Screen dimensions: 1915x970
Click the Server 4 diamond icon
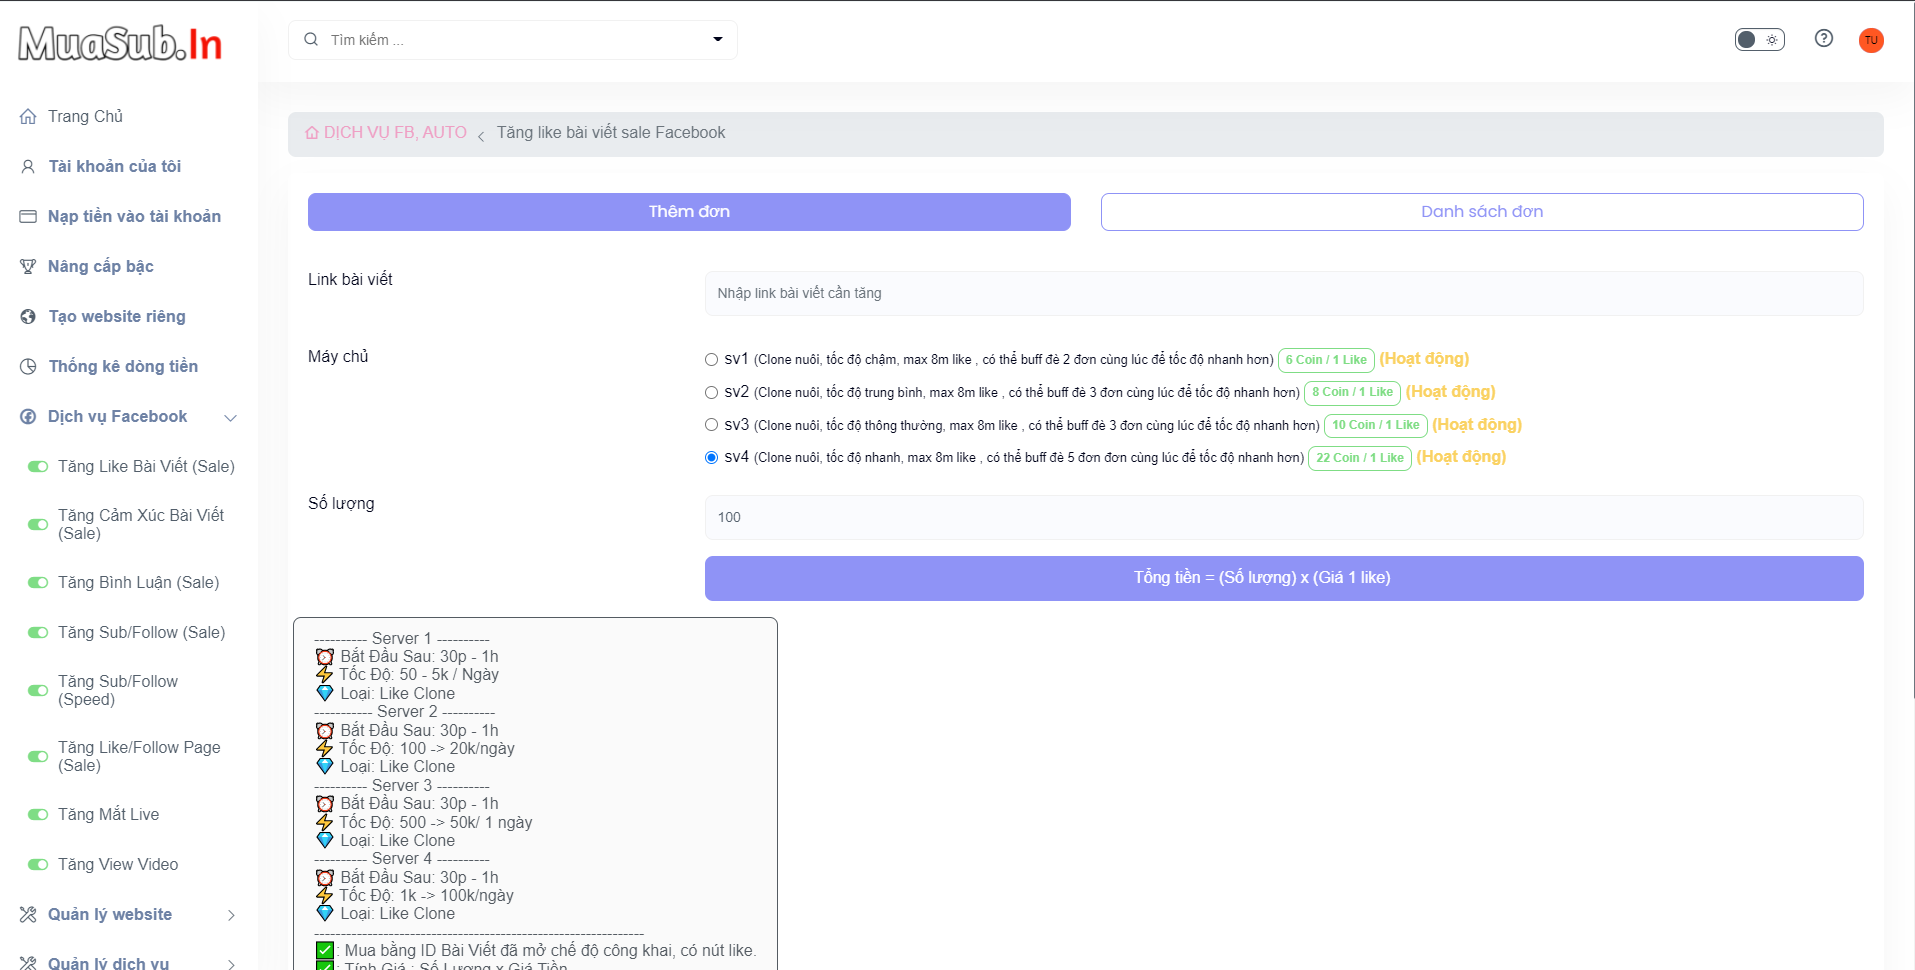point(325,913)
